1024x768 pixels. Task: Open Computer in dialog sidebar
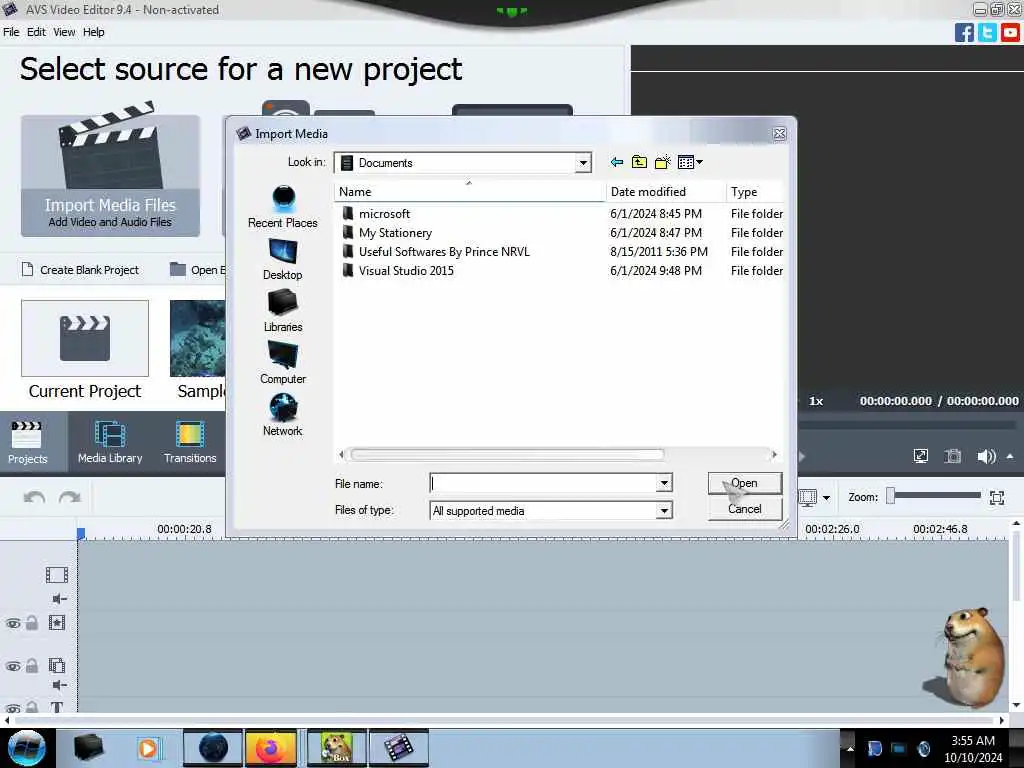pos(283,363)
